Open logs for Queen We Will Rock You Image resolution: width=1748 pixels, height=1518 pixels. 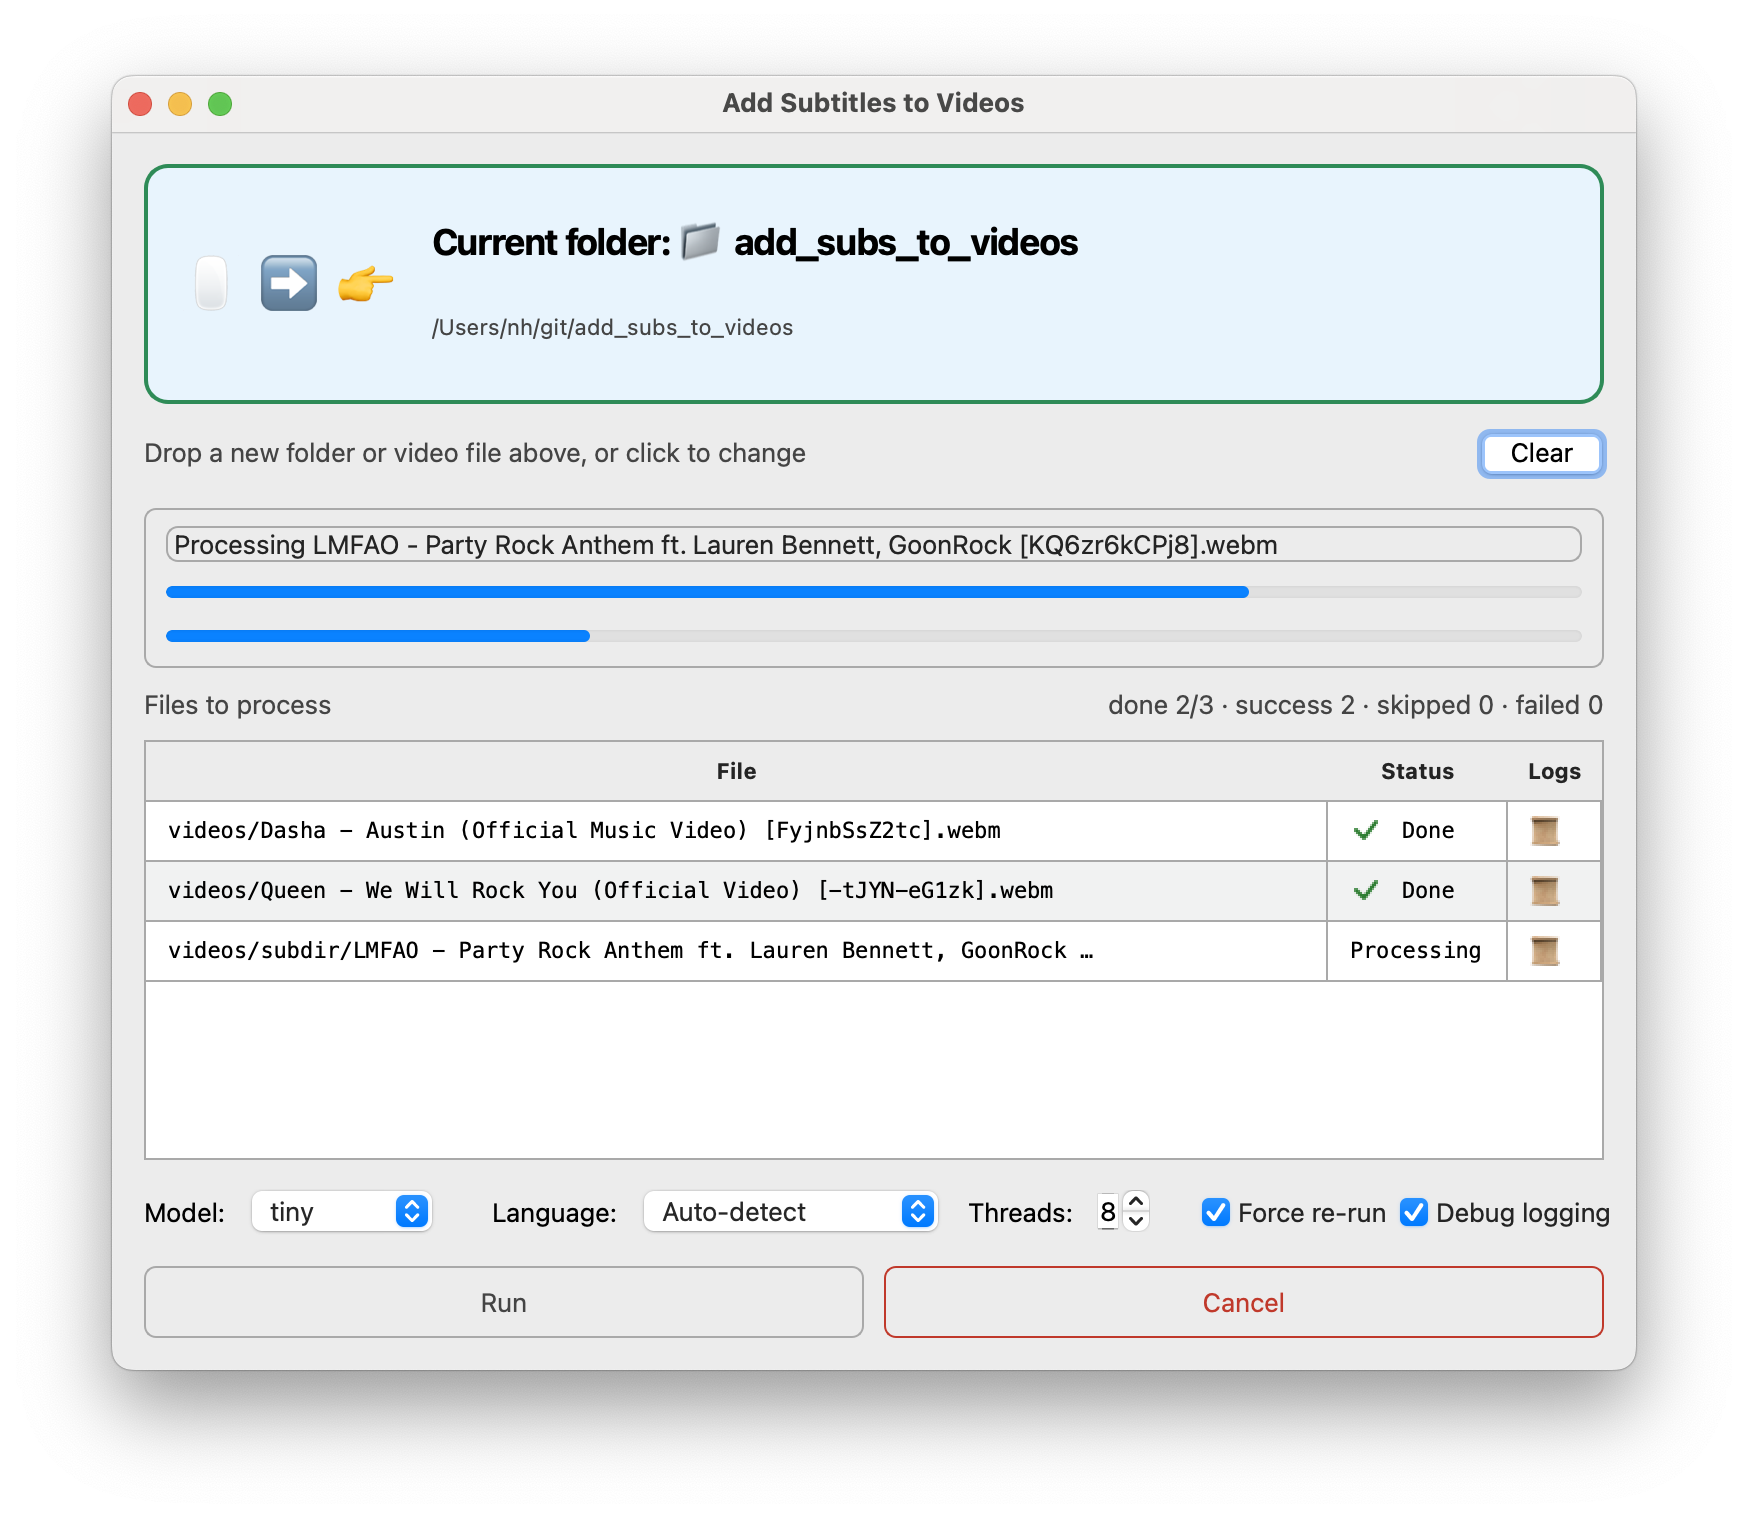[x=1544, y=891]
